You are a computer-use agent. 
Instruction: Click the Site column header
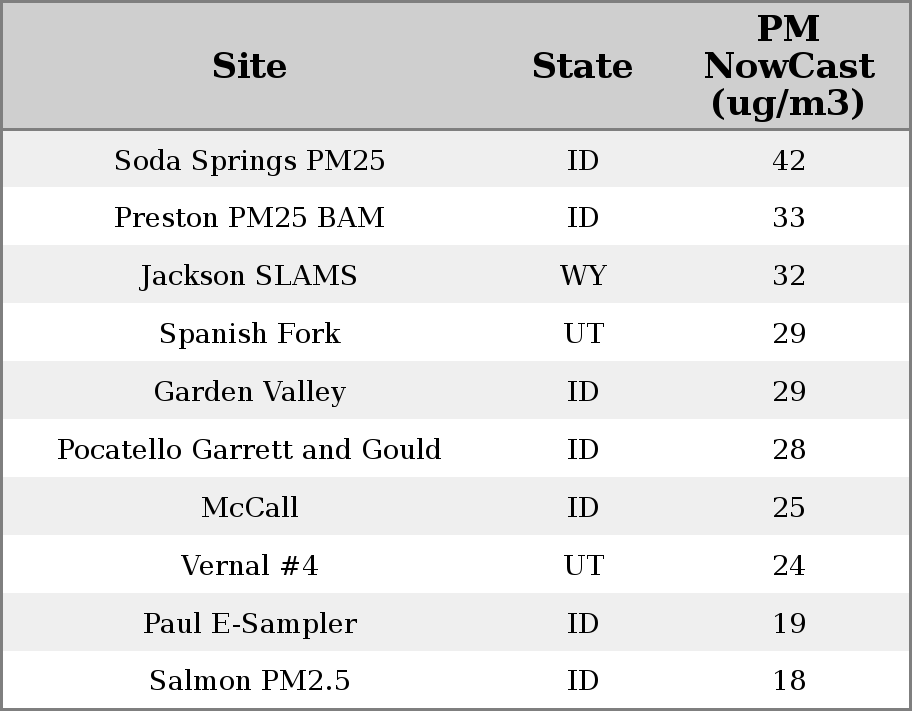249,66
